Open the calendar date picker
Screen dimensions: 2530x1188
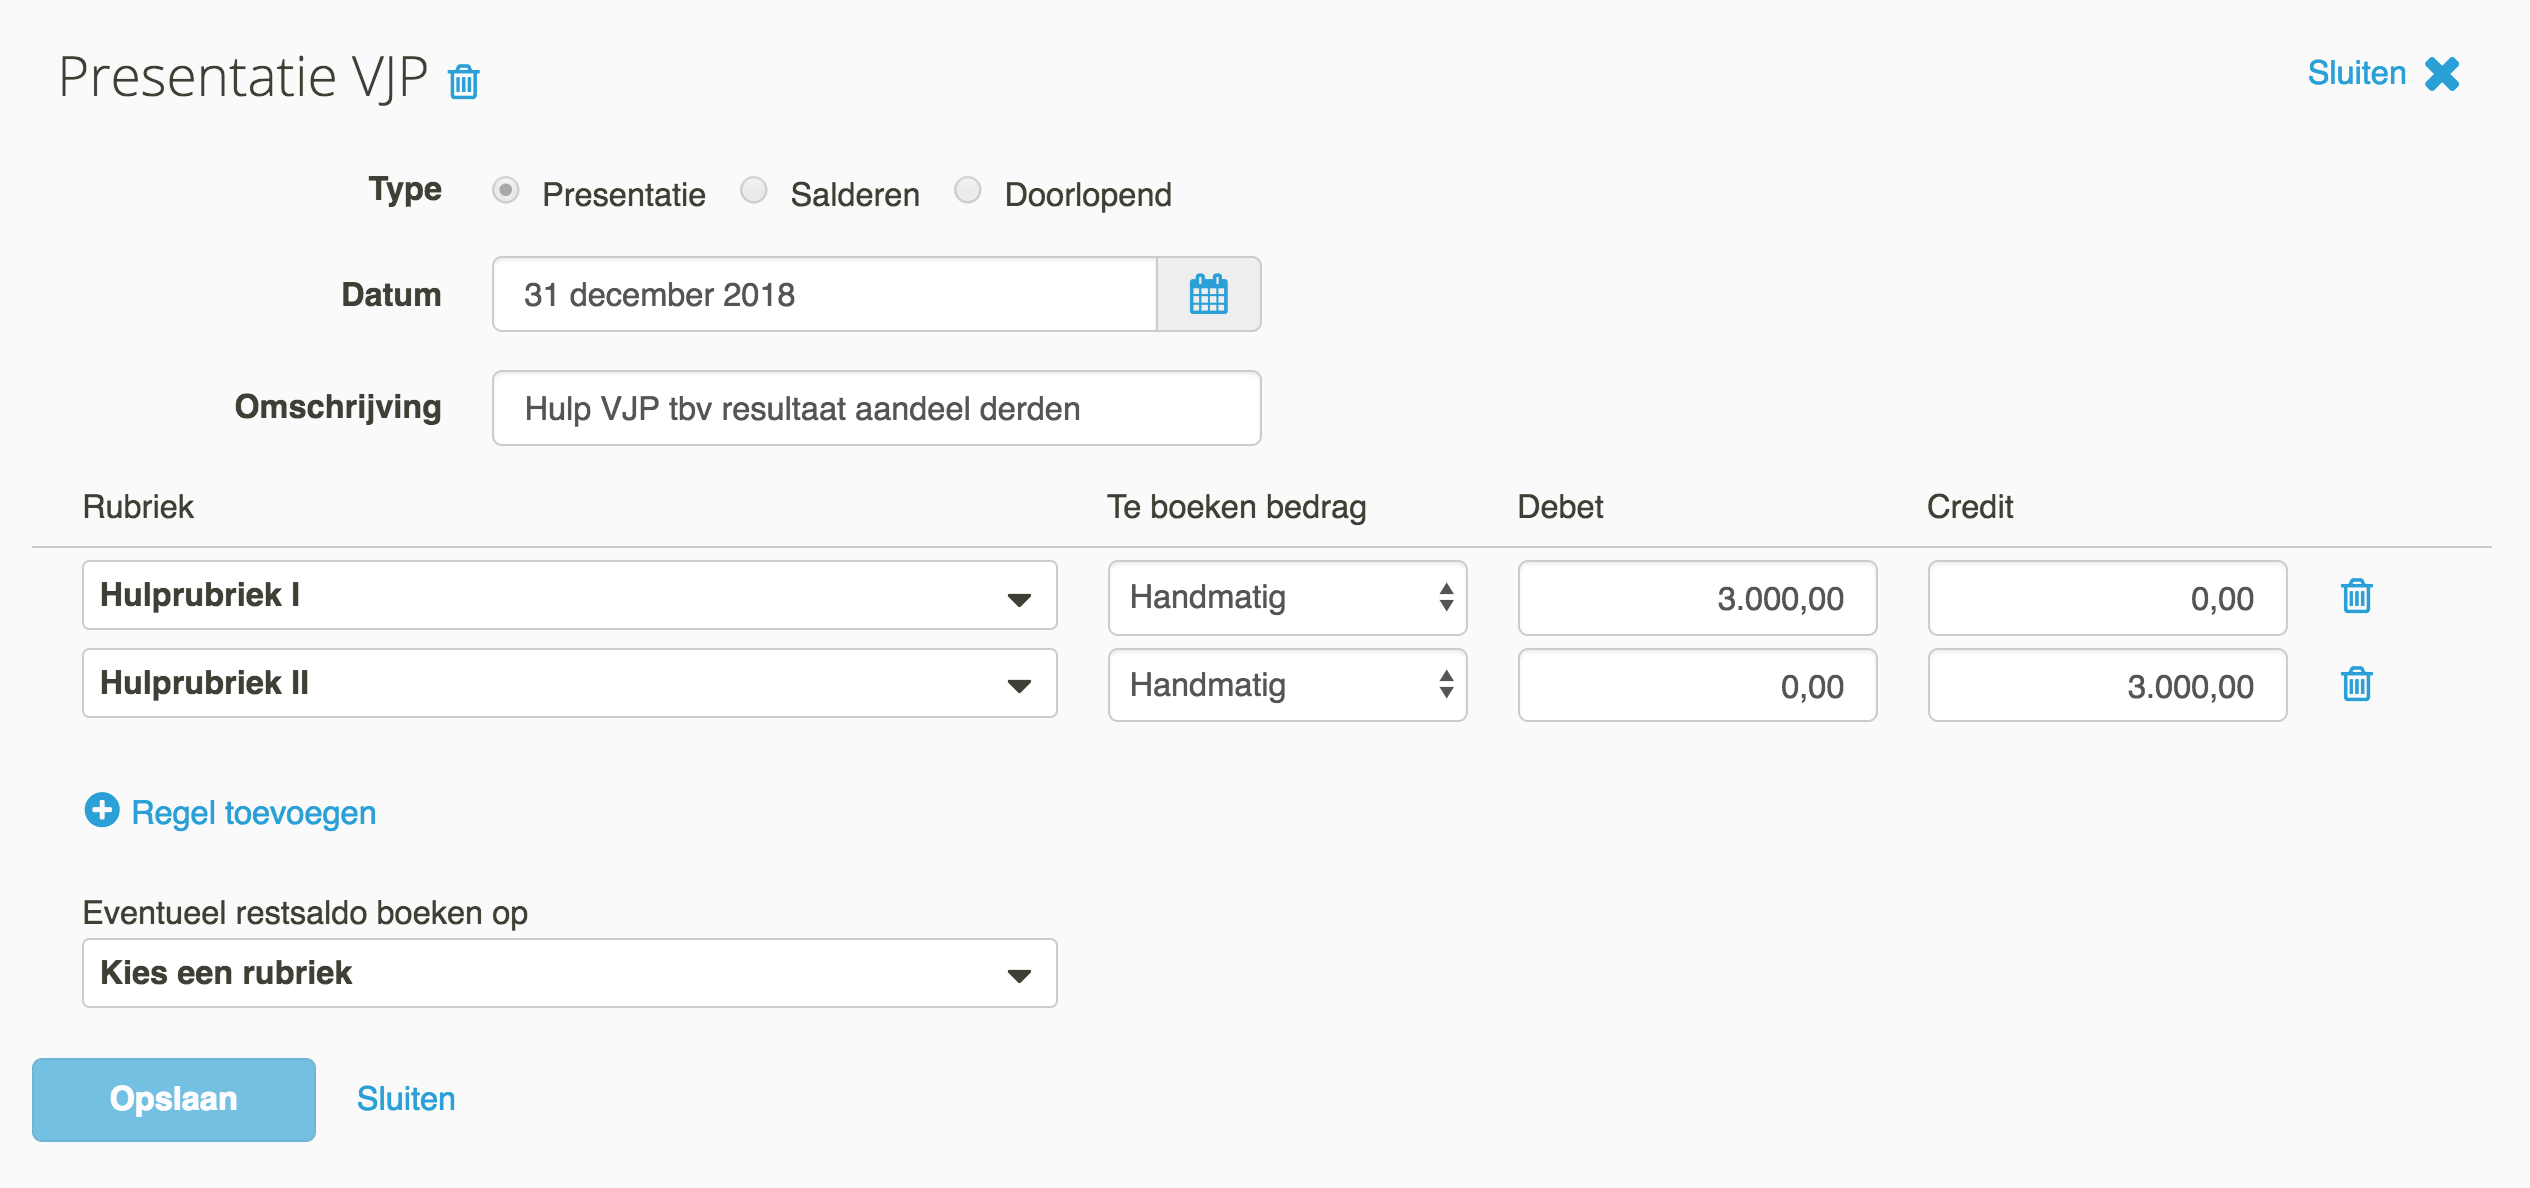point(1208,295)
